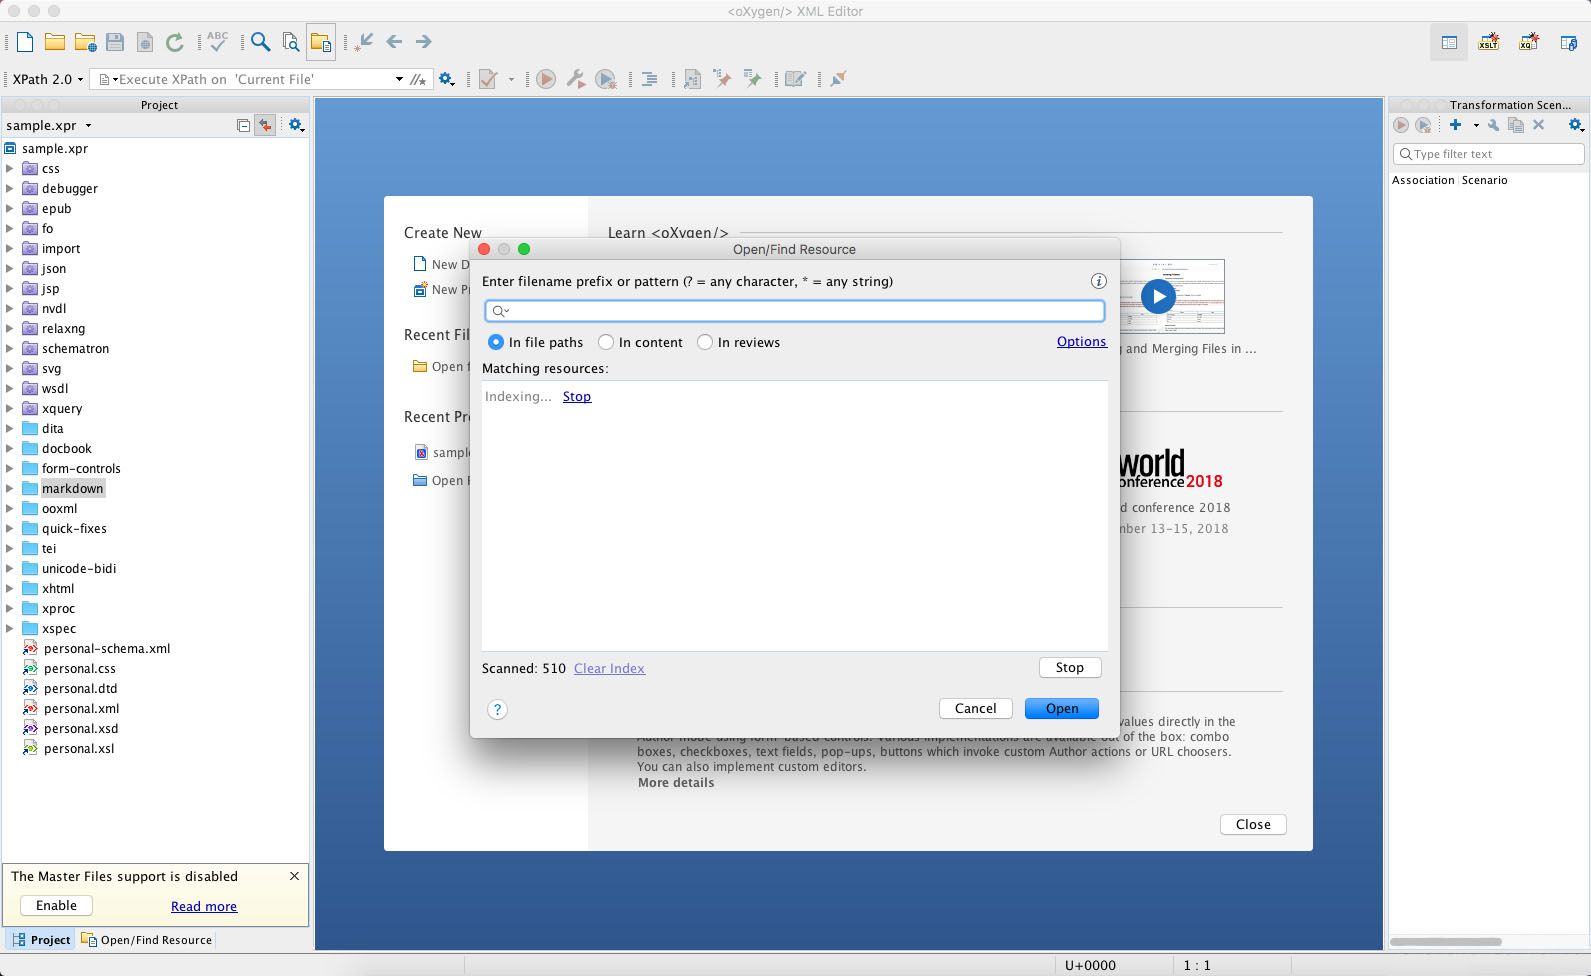
Task: Click the info icon in Open/Find Resource dialog
Action: pyautogui.click(x=1098, y=281)
